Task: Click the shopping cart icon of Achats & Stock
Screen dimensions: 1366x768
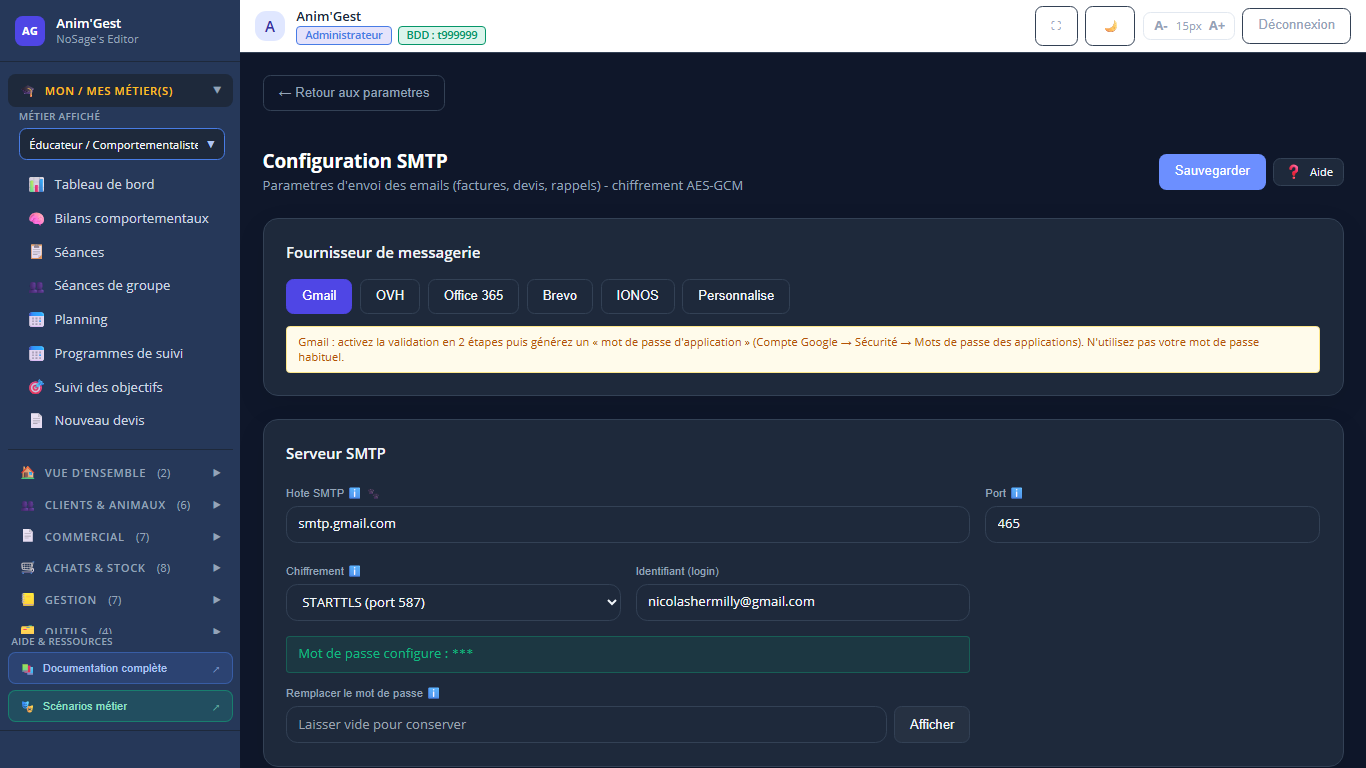Action: coord(28,568)
